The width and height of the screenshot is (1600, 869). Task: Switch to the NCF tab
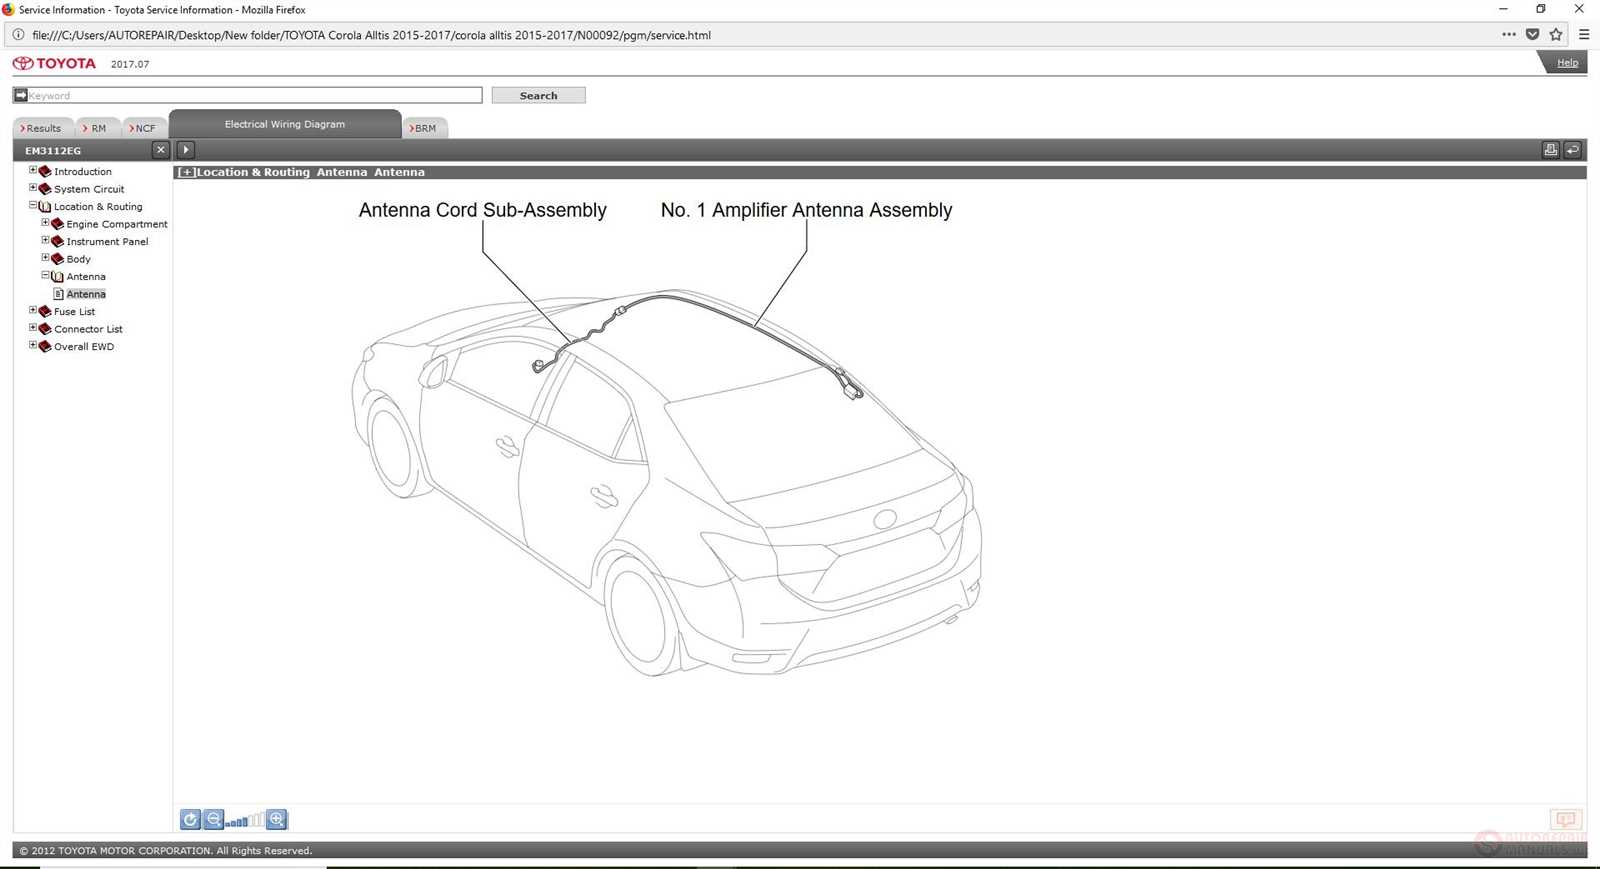143,128
